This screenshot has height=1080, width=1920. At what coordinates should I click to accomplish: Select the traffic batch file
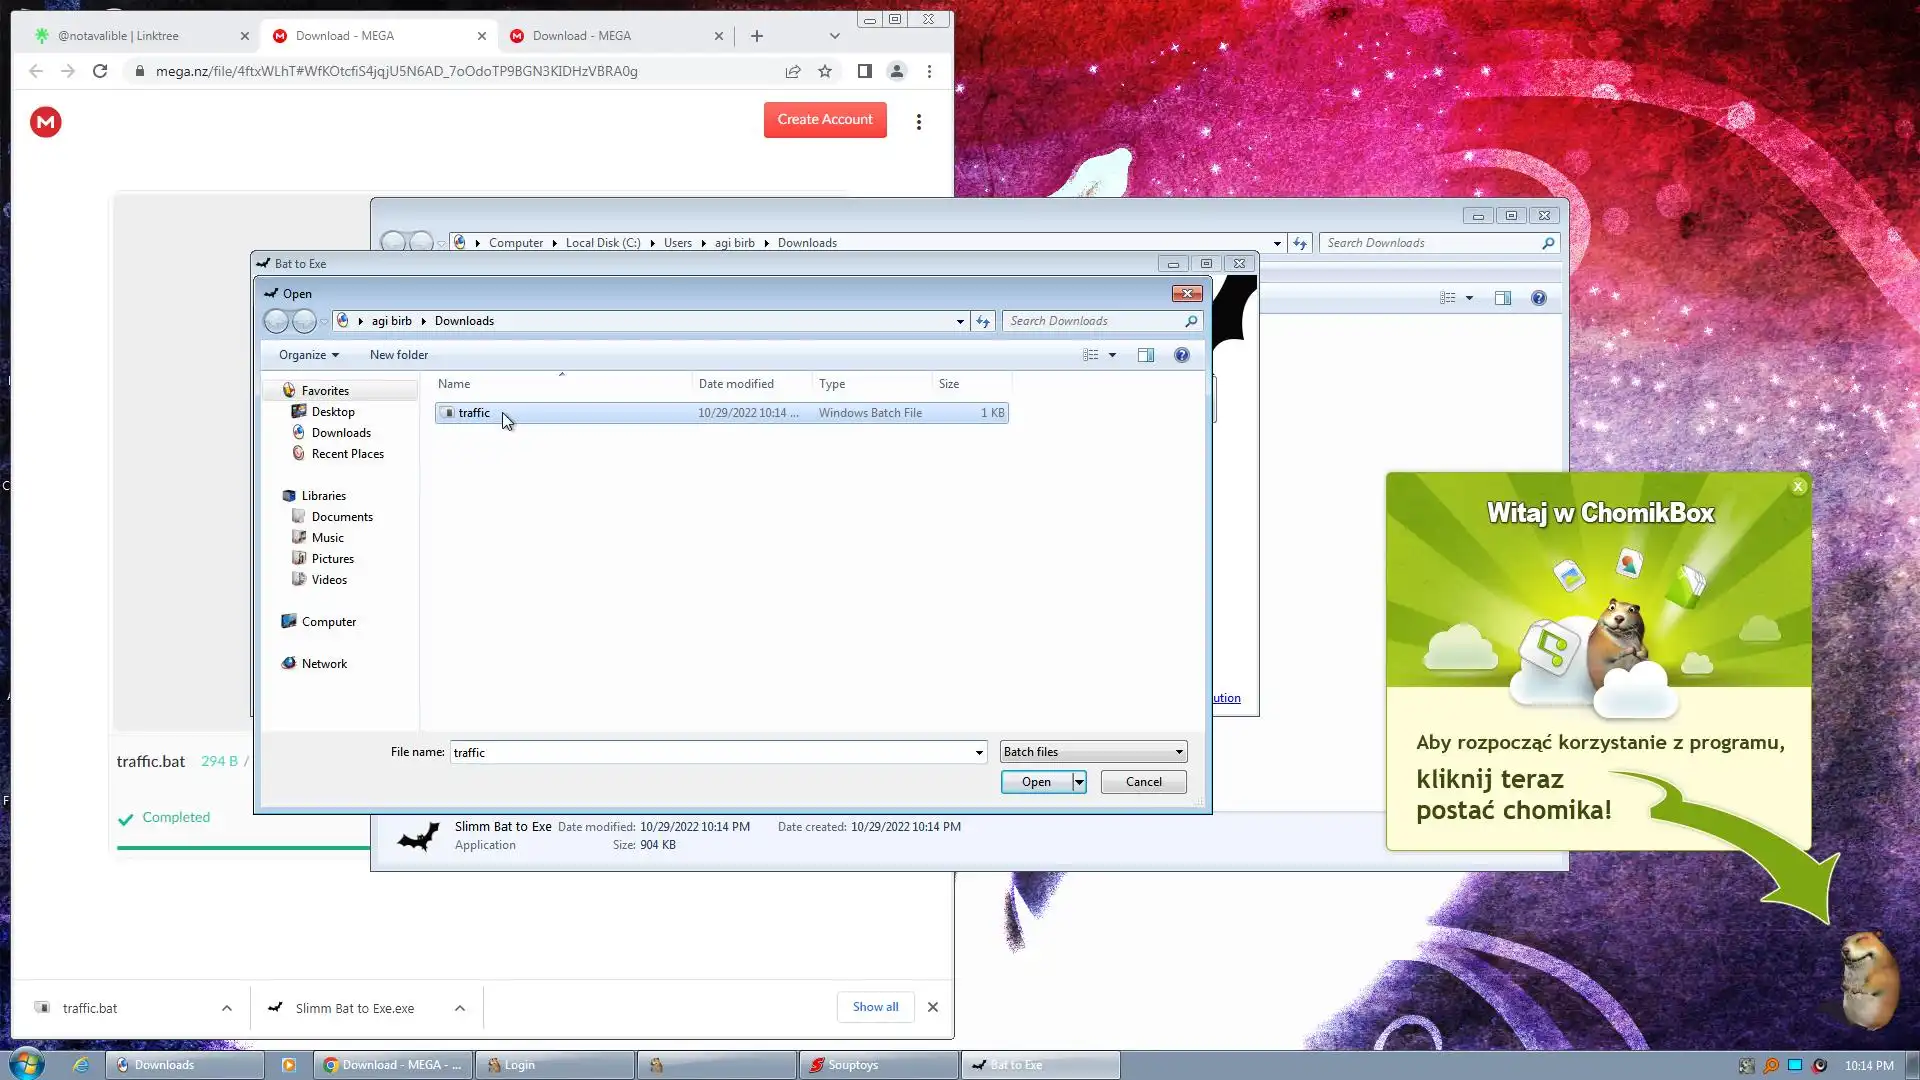tap(474, 413)
